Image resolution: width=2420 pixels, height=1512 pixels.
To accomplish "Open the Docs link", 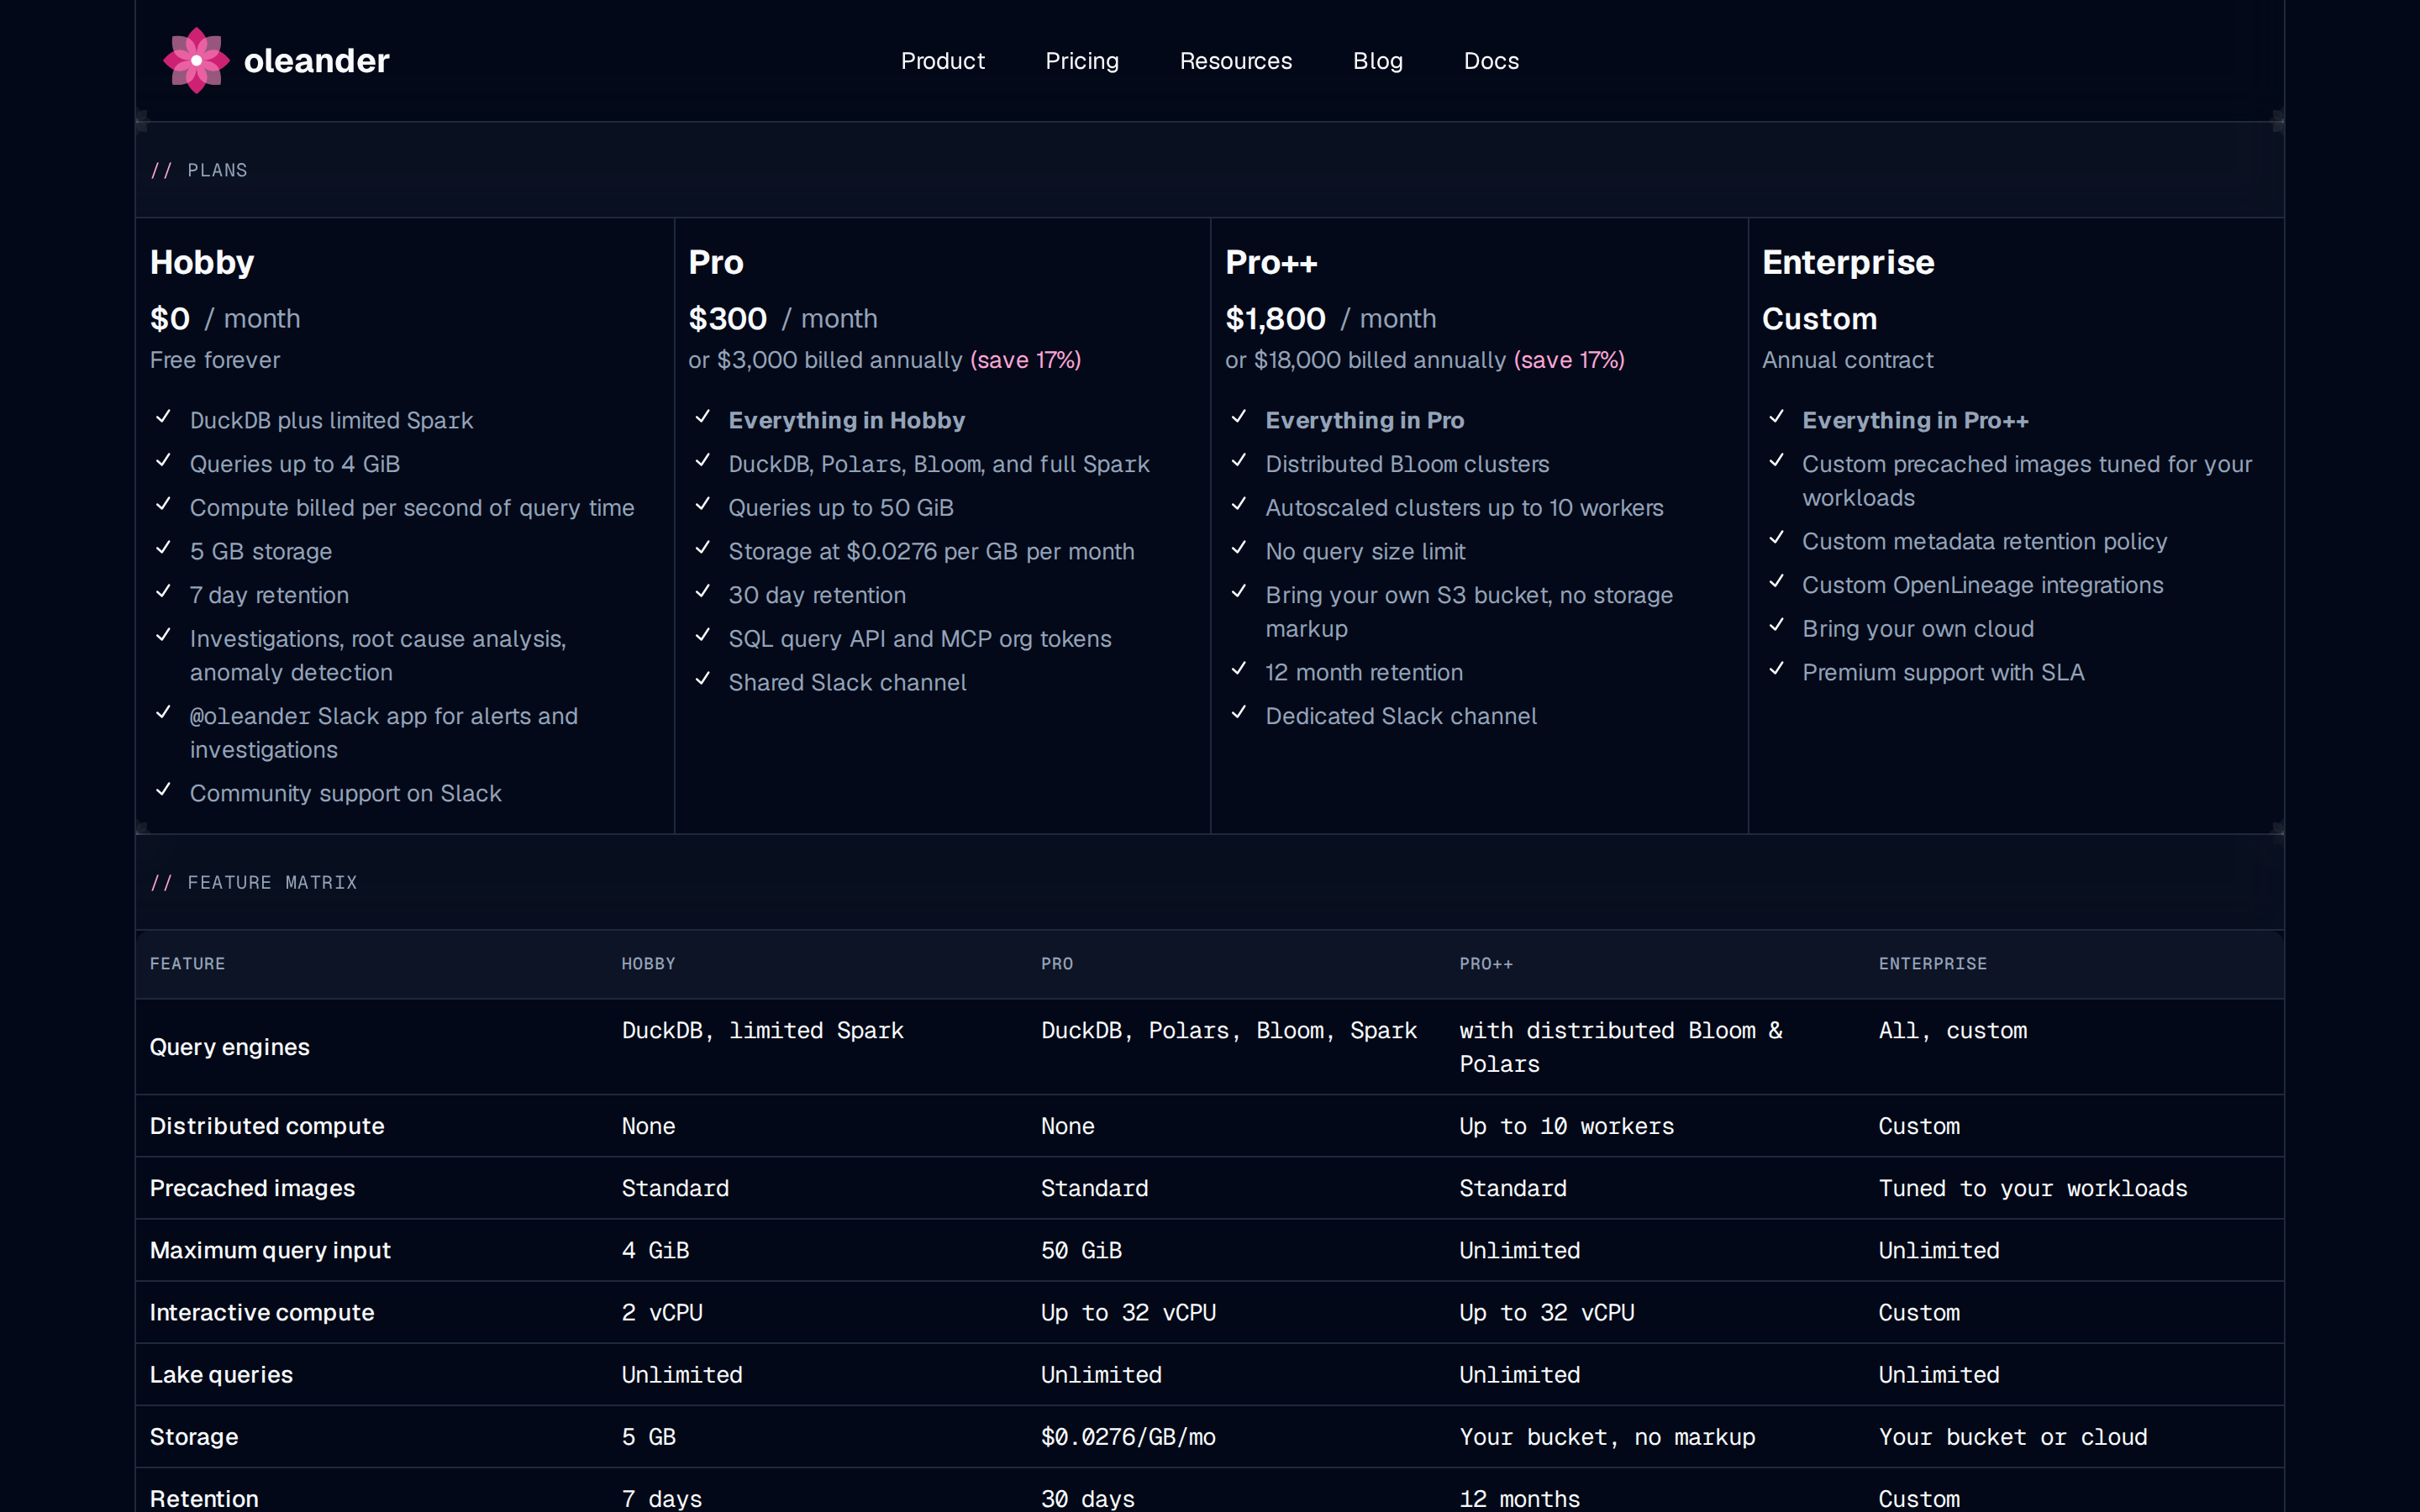I will [1491, 61].
